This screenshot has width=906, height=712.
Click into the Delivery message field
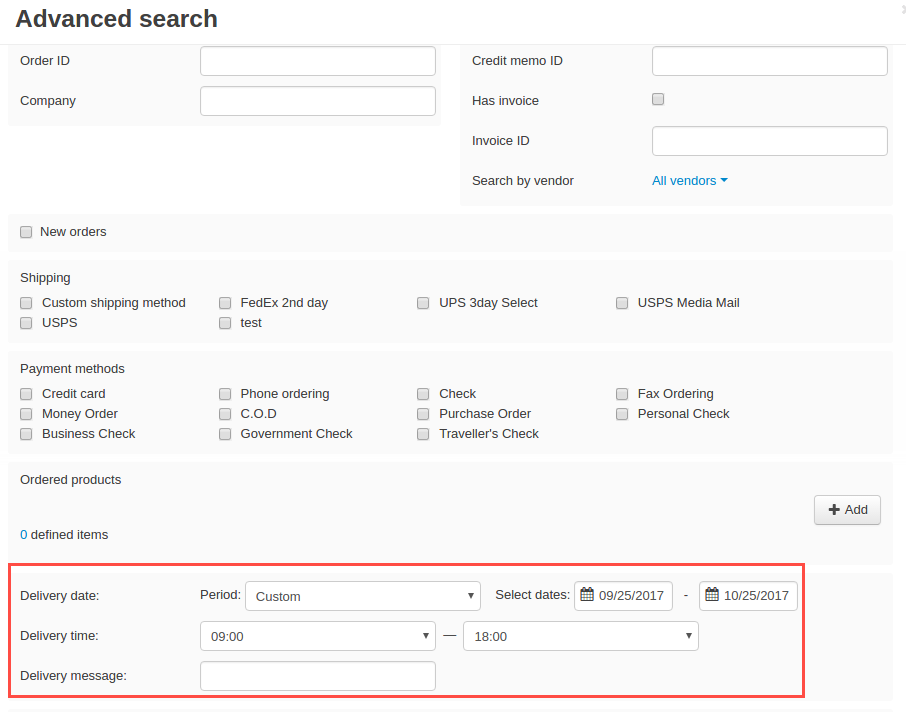(318, 676)
